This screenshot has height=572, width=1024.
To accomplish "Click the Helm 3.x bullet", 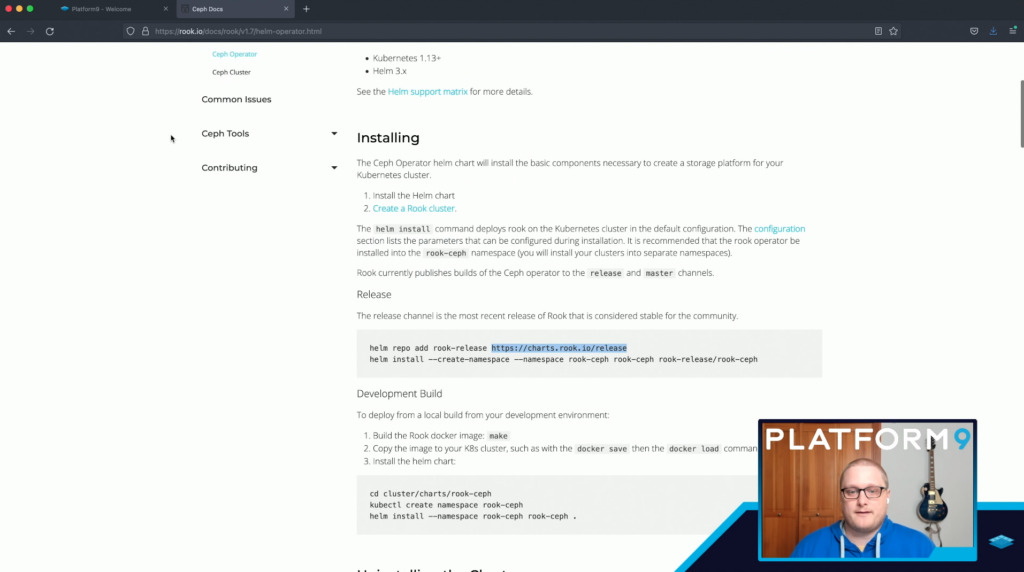I will pyautogui.click(x=390, y=71).
